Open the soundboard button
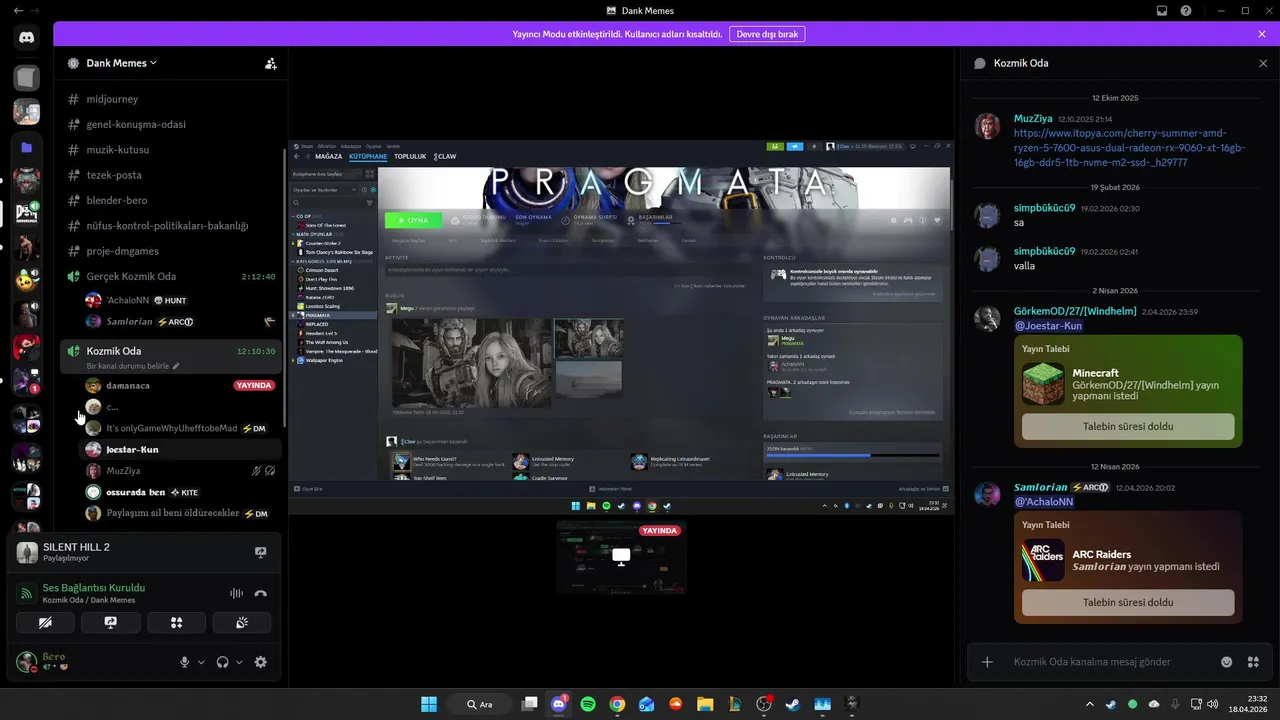Image resolution: width=1280 pixels, height=720 pixels. 241,622
